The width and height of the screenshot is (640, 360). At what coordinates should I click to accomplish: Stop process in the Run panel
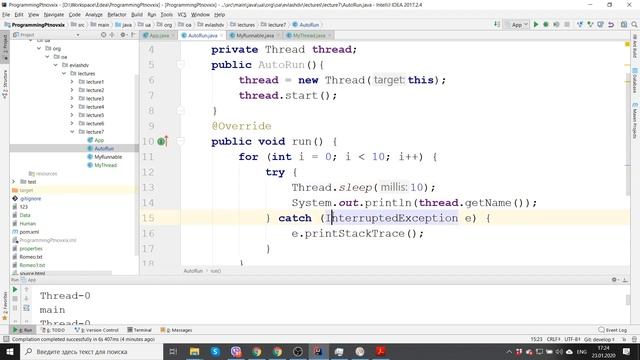point(15,299)
